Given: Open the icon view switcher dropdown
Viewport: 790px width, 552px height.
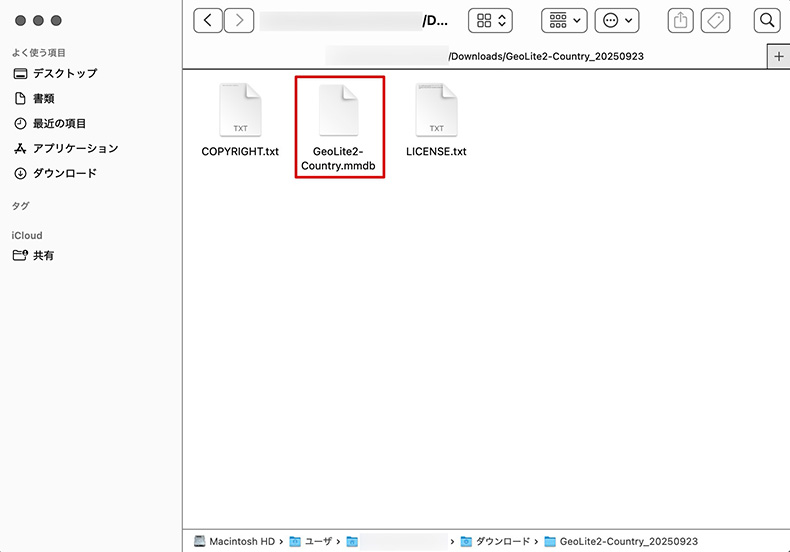Looking at the screenshot, I should (x=490, y=21).
